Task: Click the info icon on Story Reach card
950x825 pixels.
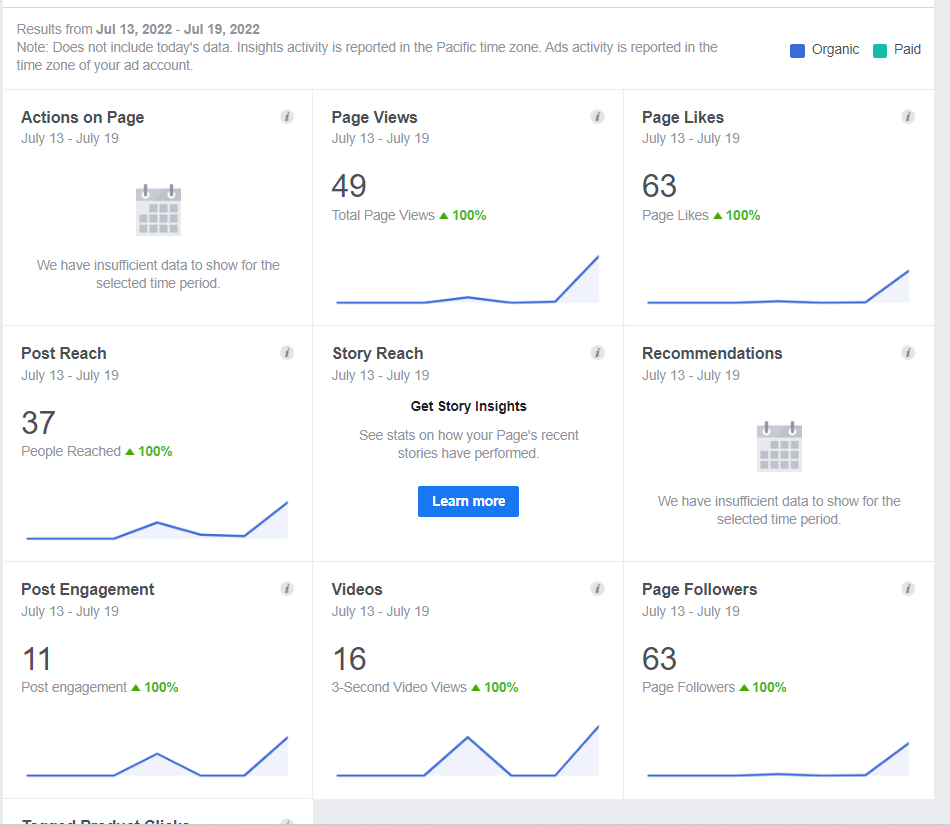Action: [x=597, y=353]
